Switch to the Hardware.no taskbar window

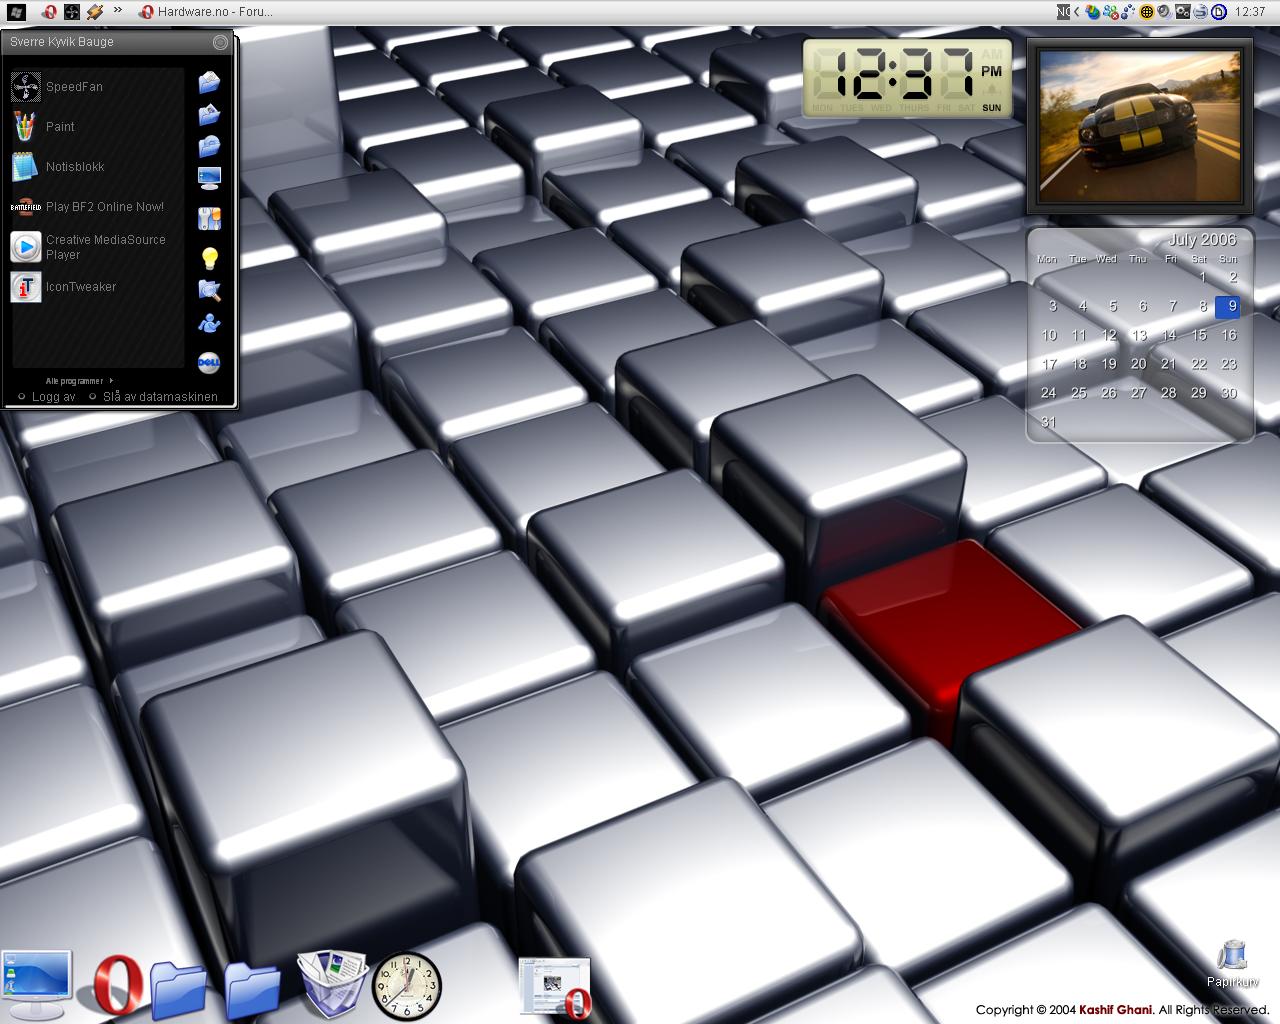pyautogui.click(x=206, y=12)
